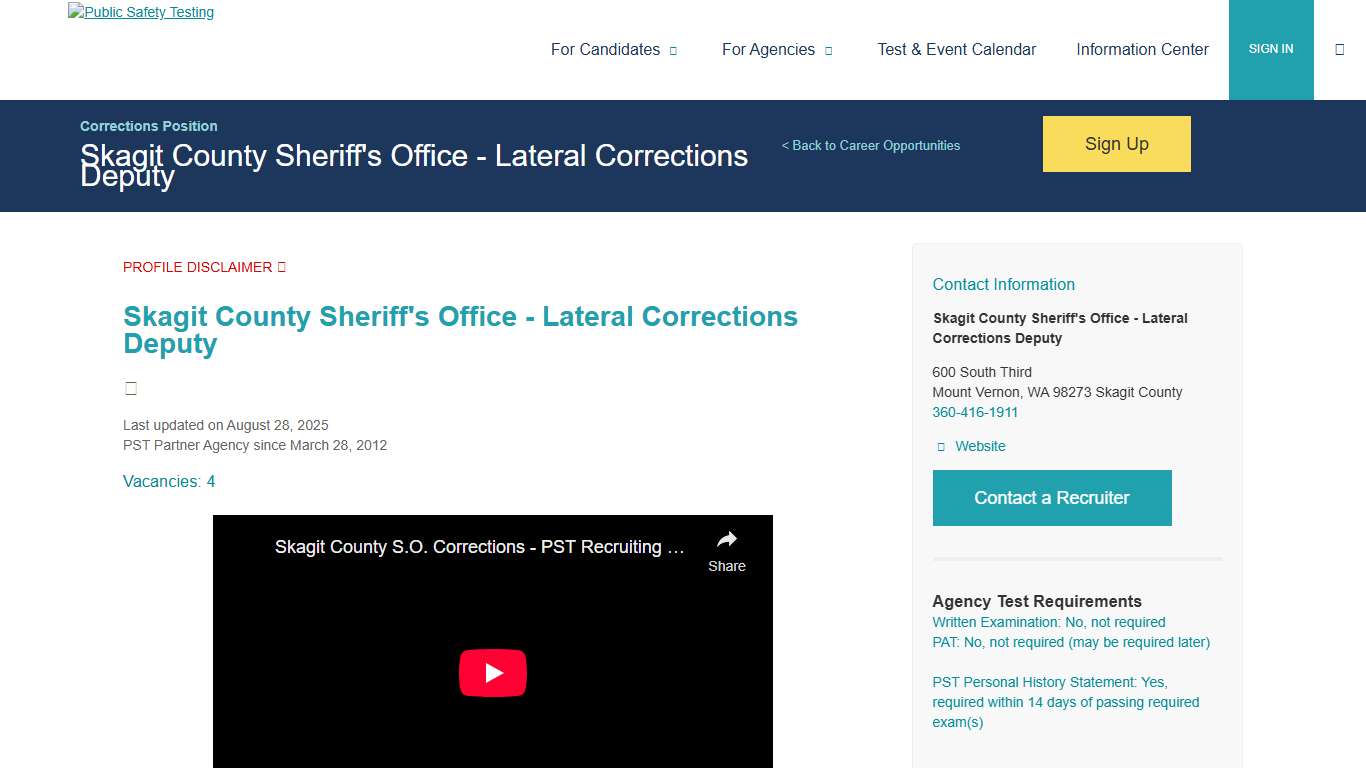Click the phone number 360-416-1911
Screen dimensions: 1366x768
click(975, 412)
